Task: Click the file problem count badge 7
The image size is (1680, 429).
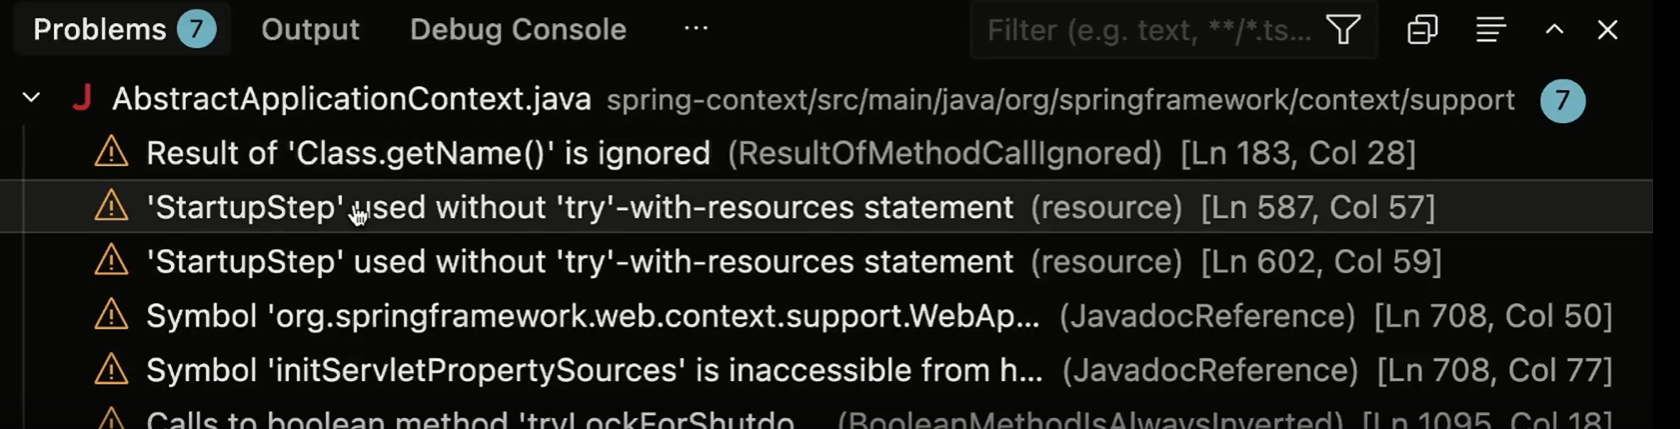Action: pyautogui.click(x=1562, y=100)
